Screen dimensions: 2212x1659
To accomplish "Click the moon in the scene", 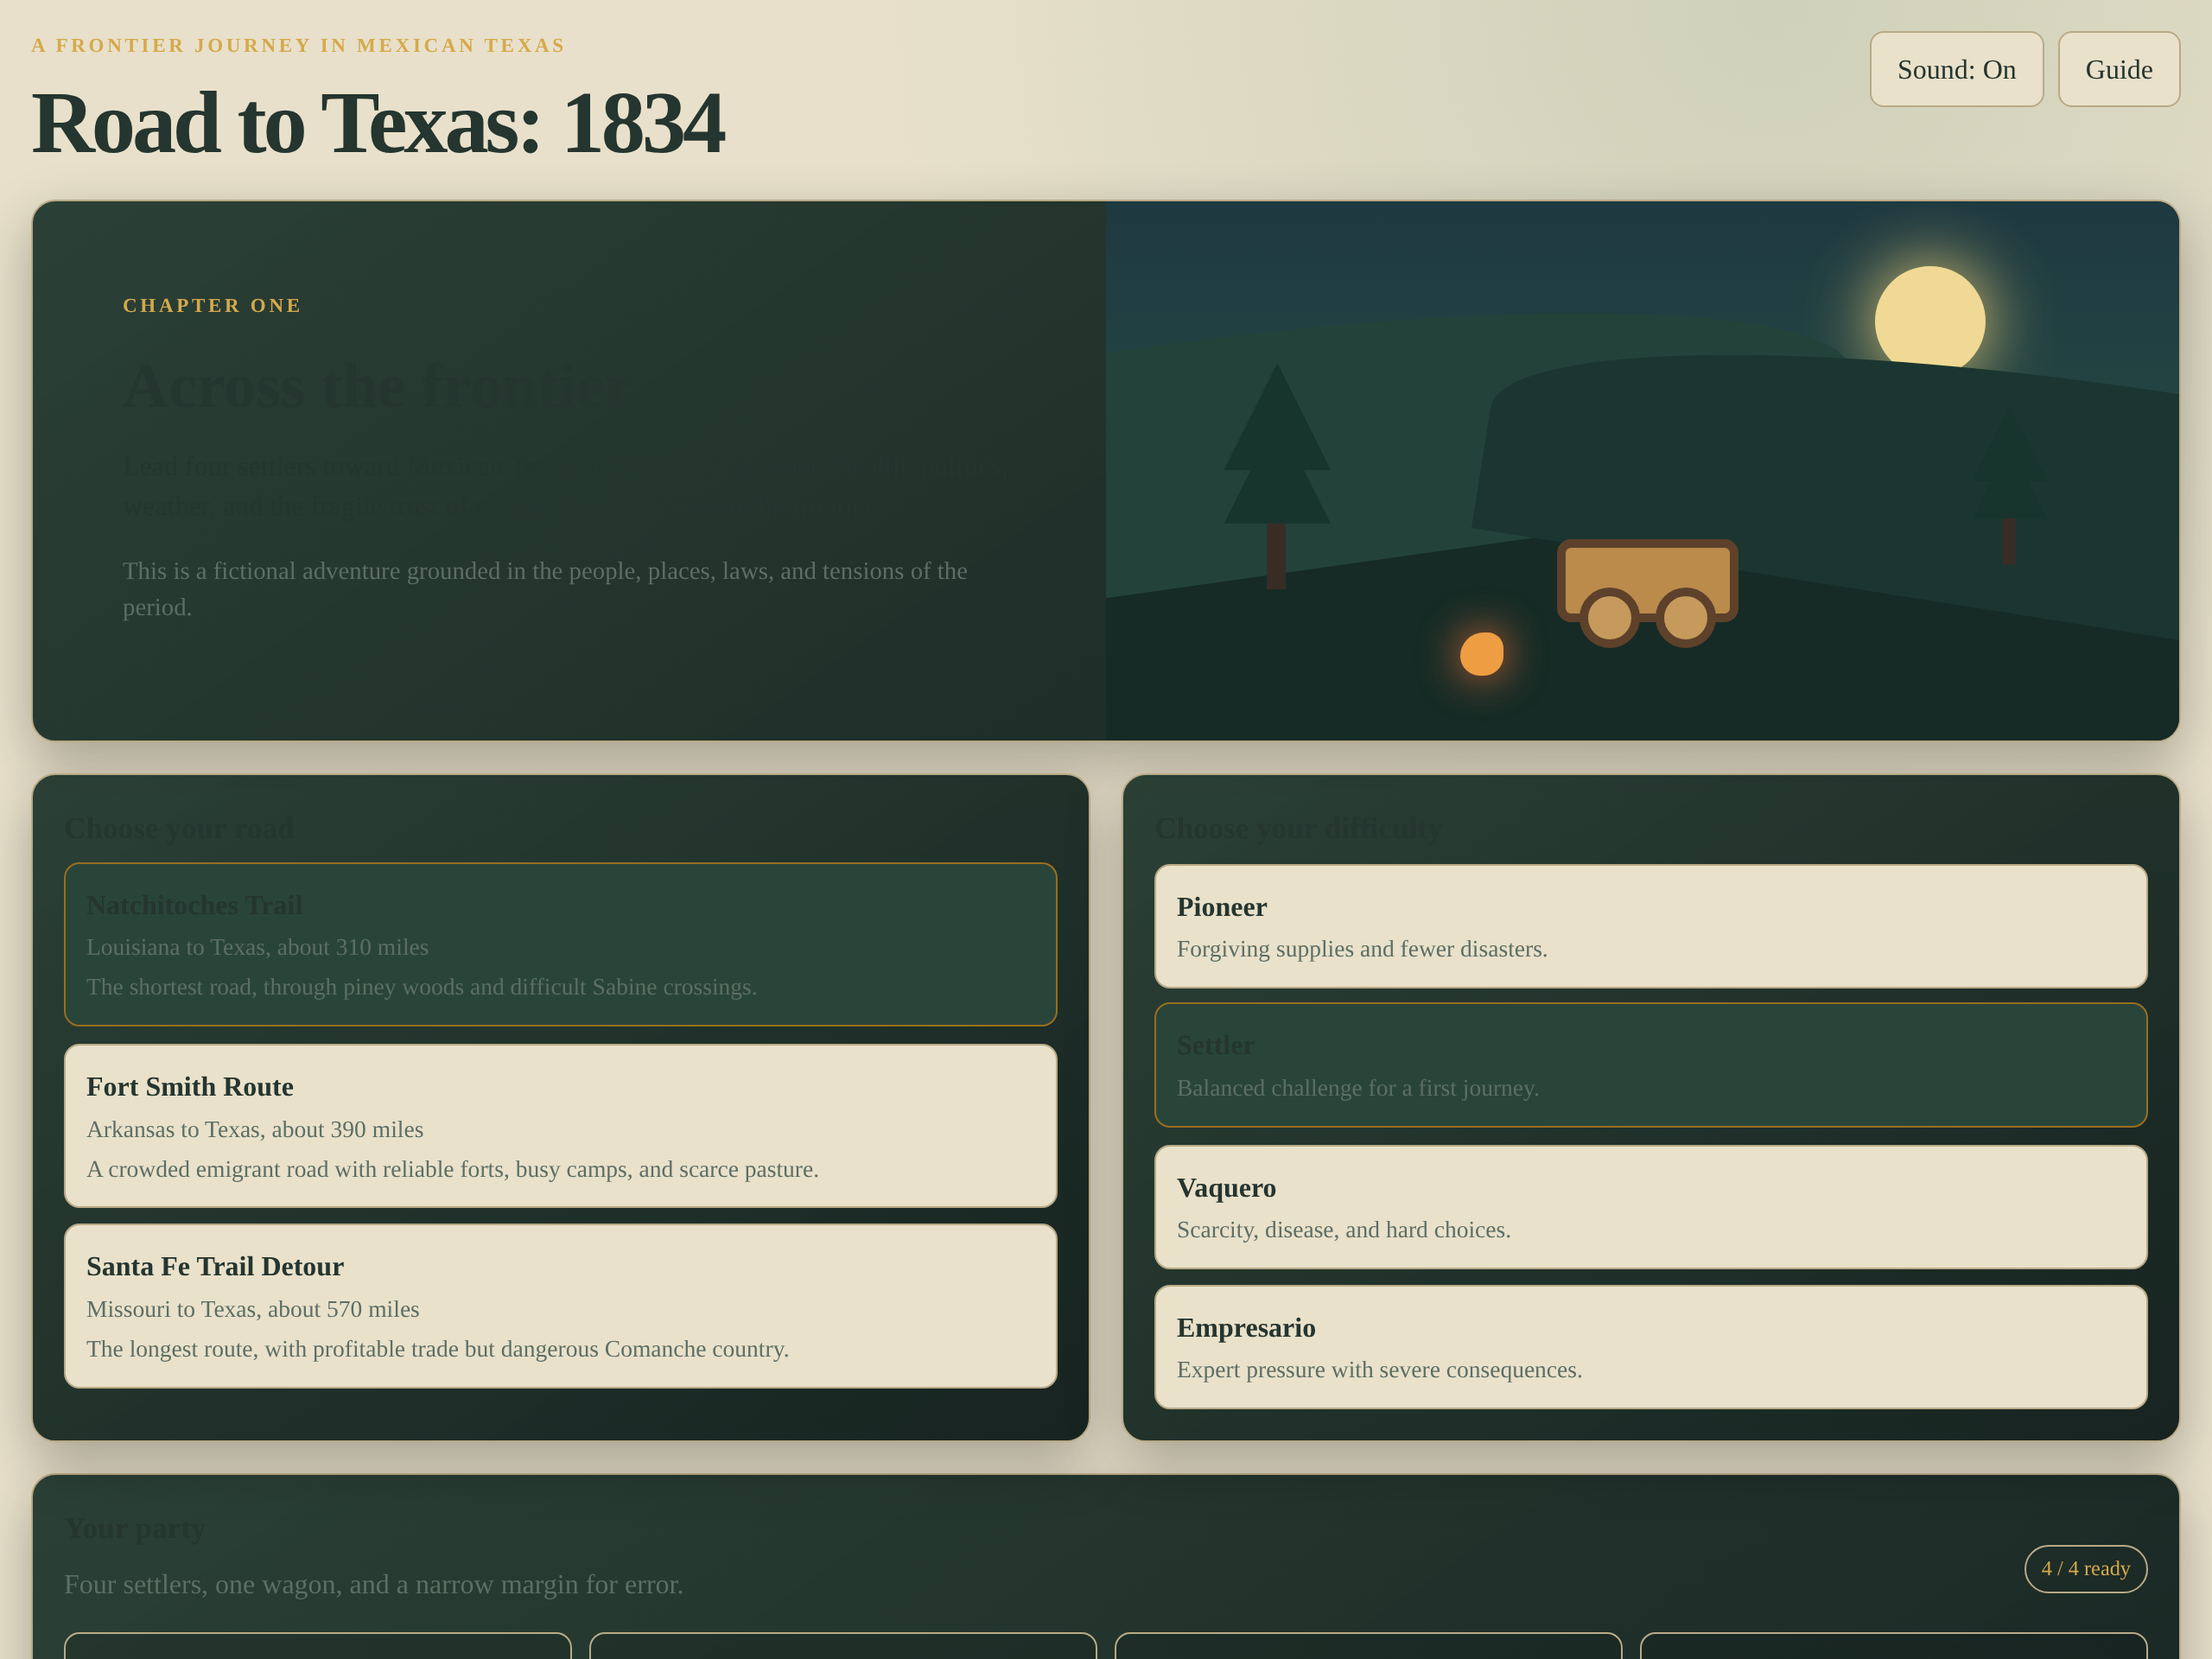I will (x=1929, y=320).
